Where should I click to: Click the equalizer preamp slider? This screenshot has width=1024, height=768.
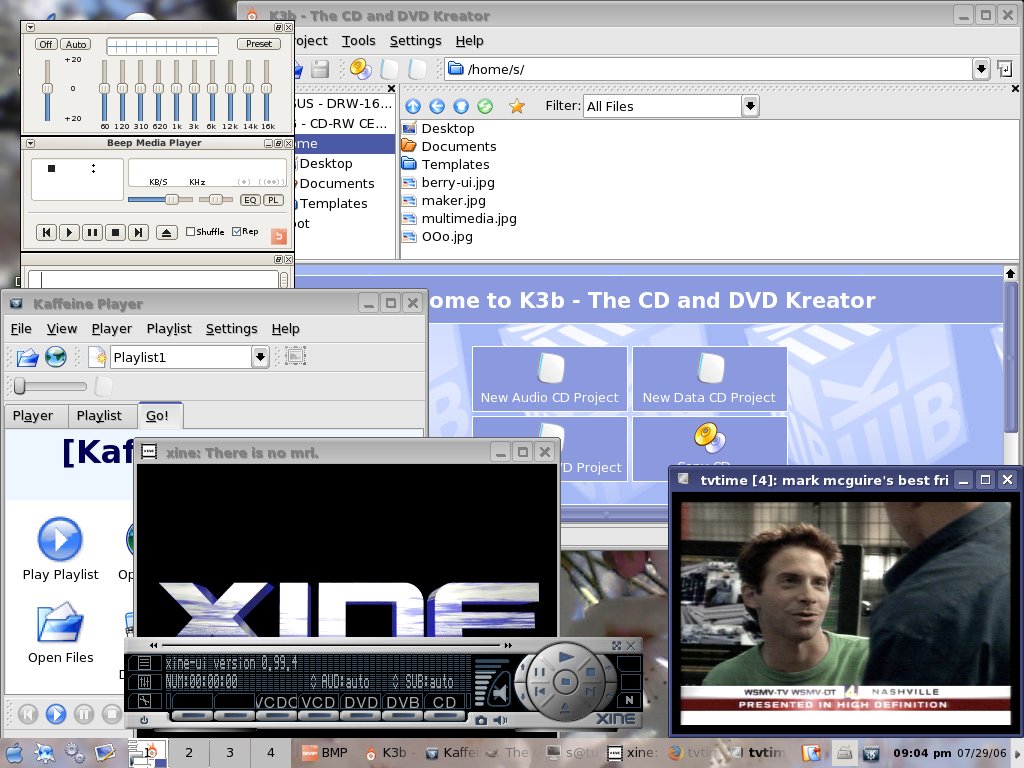47,89
